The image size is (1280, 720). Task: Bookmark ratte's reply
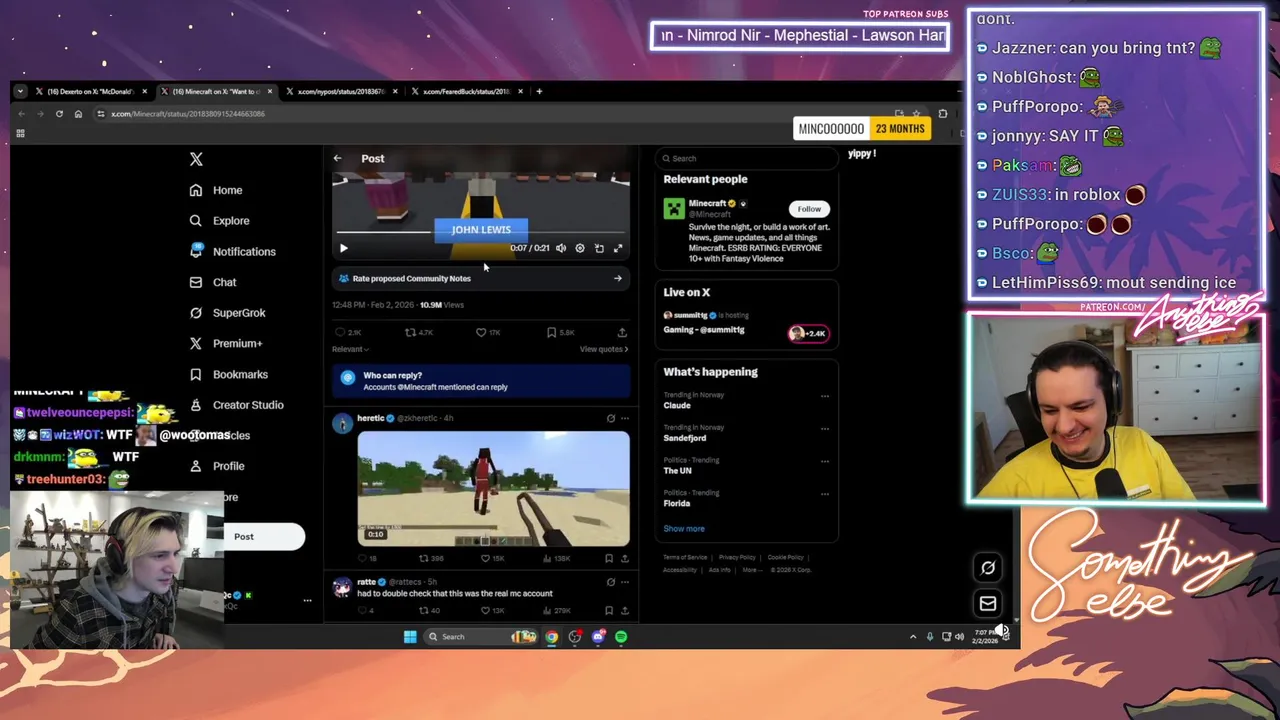point(609,610)
